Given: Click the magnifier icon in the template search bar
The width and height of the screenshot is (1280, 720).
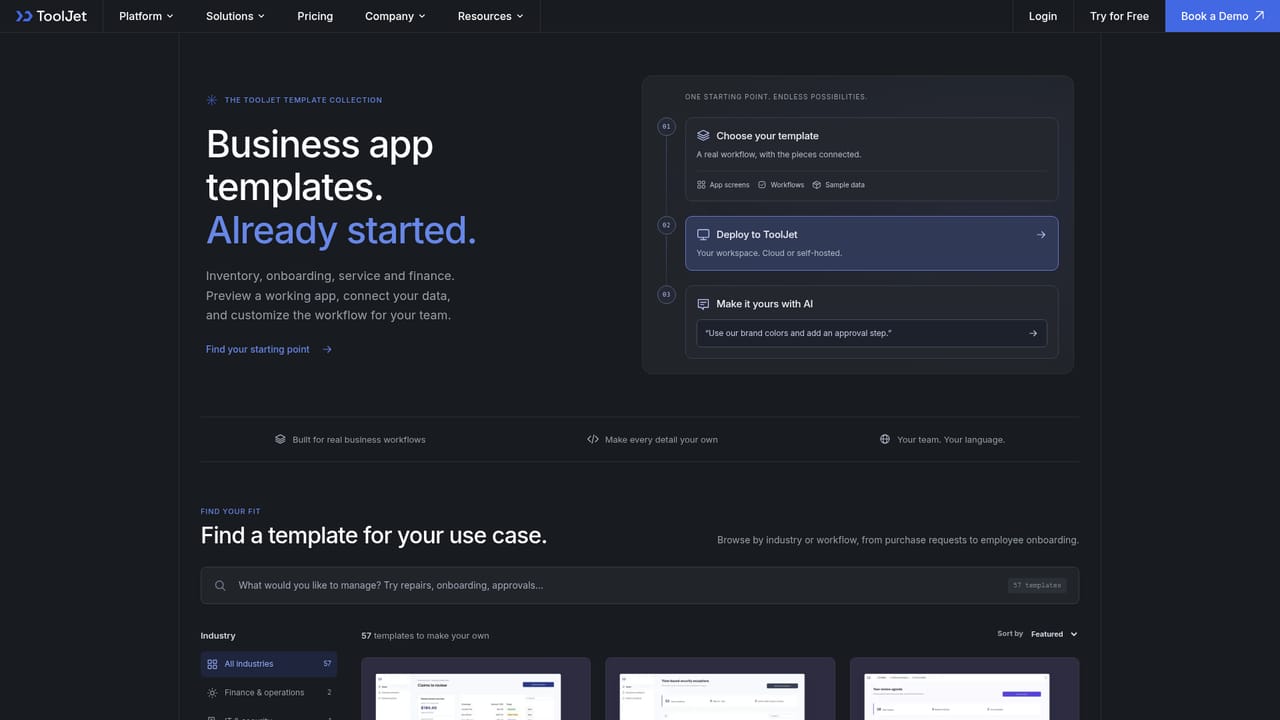Looking at the screenshot, I should 220,586.
